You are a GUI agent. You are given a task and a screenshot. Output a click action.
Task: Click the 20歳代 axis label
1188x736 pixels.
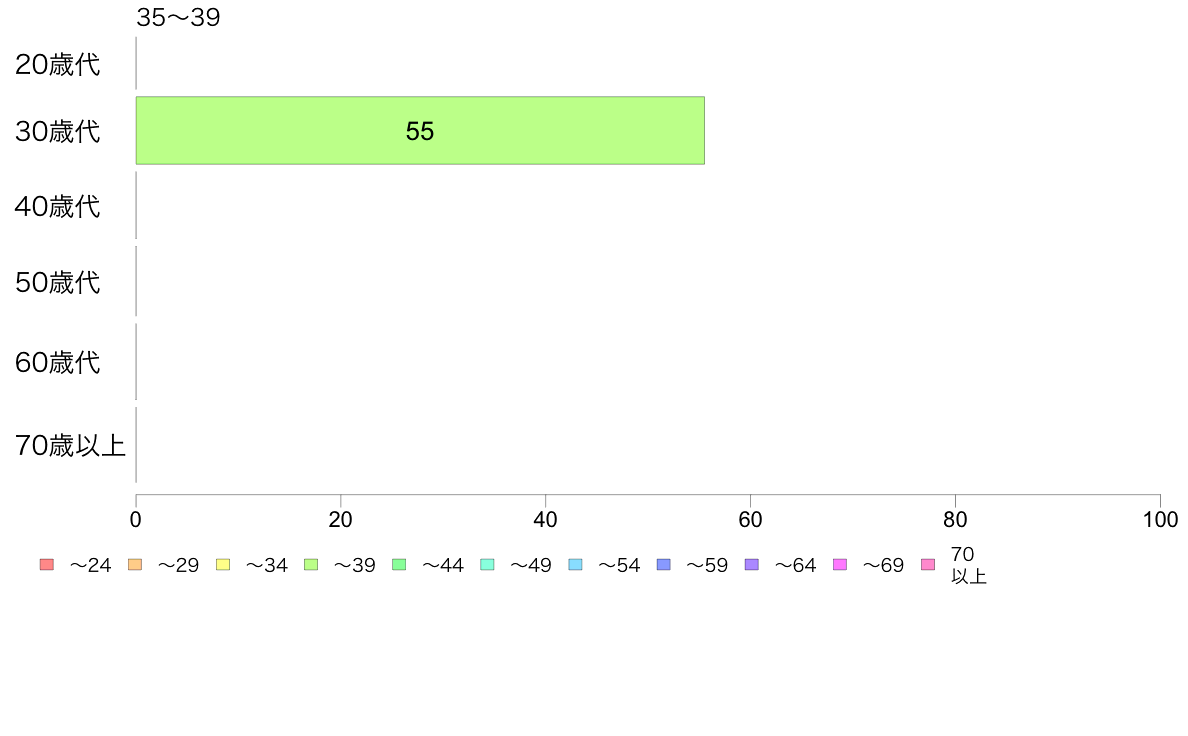58,64
